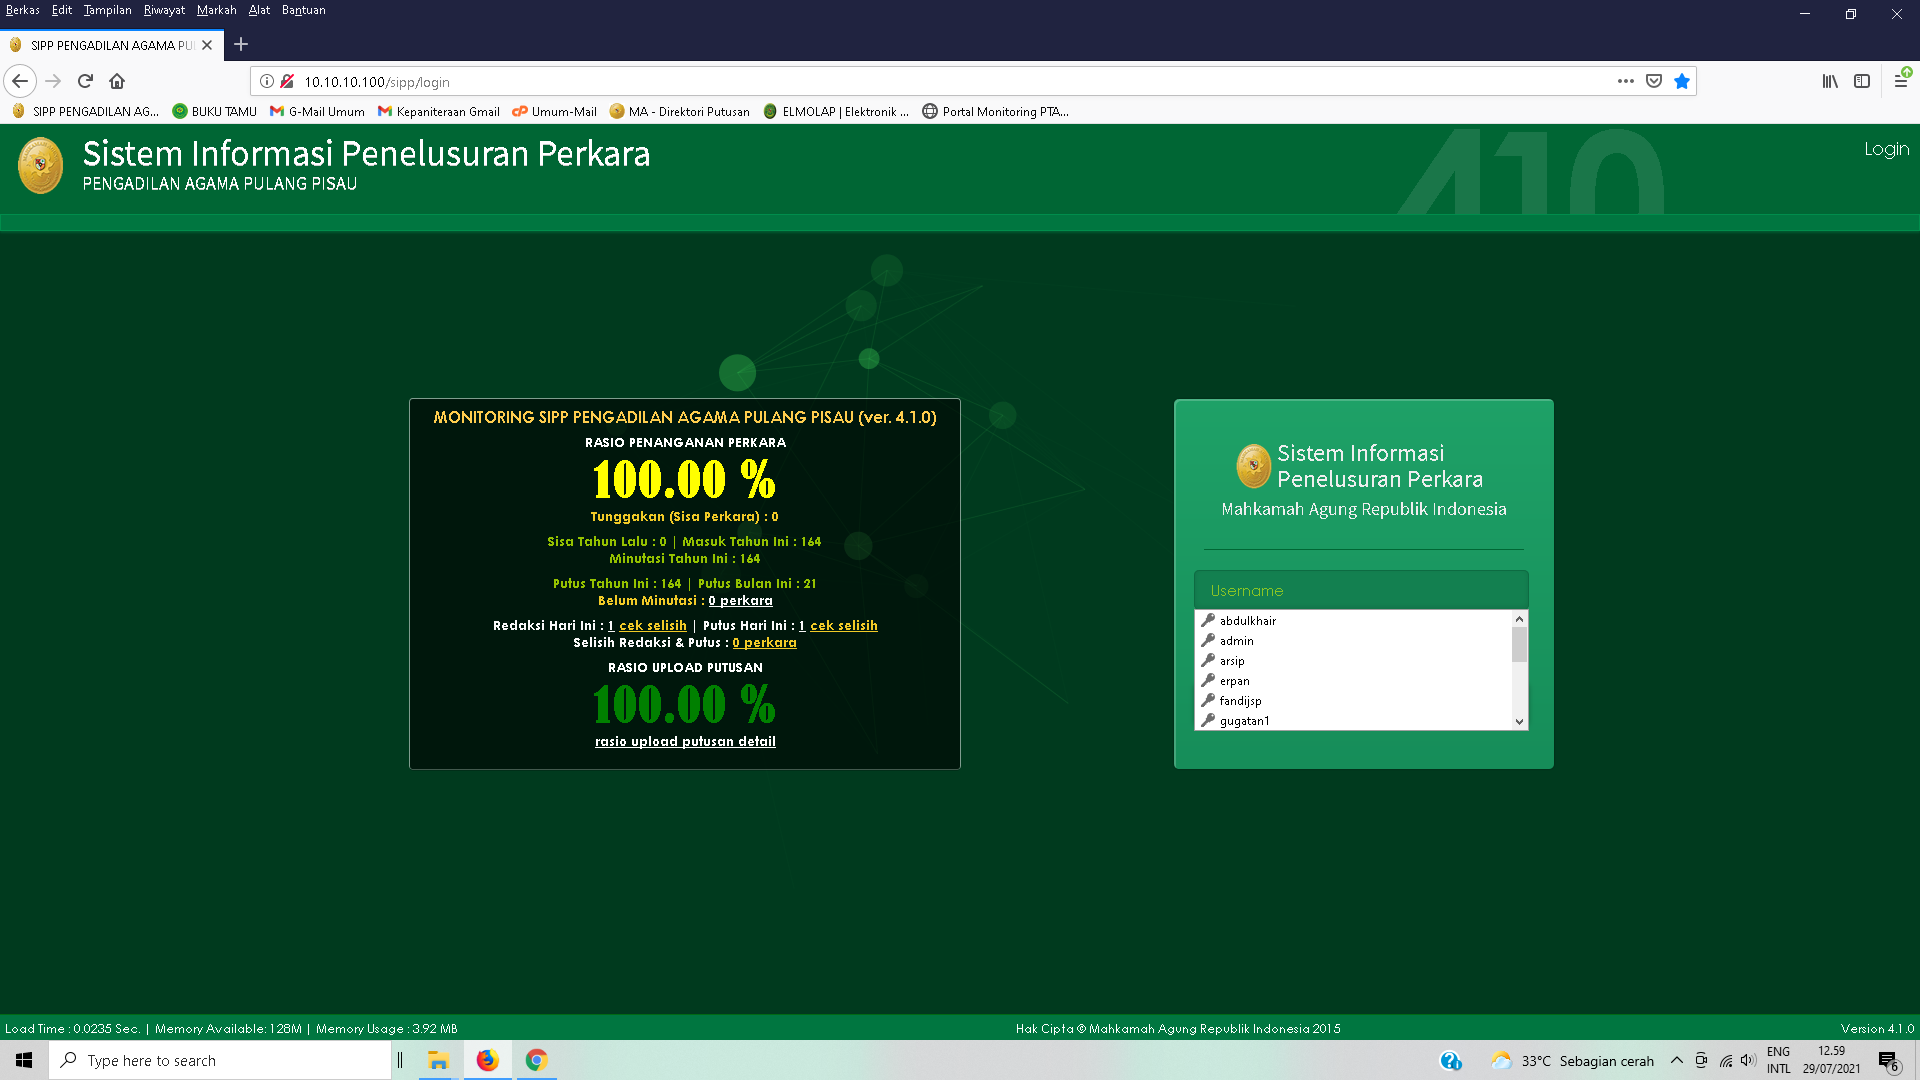Screen dimensions: 1920x1080
Task: Toggle the sidebar view icon
Action: pyautogui.click(x=1861, y=81)
